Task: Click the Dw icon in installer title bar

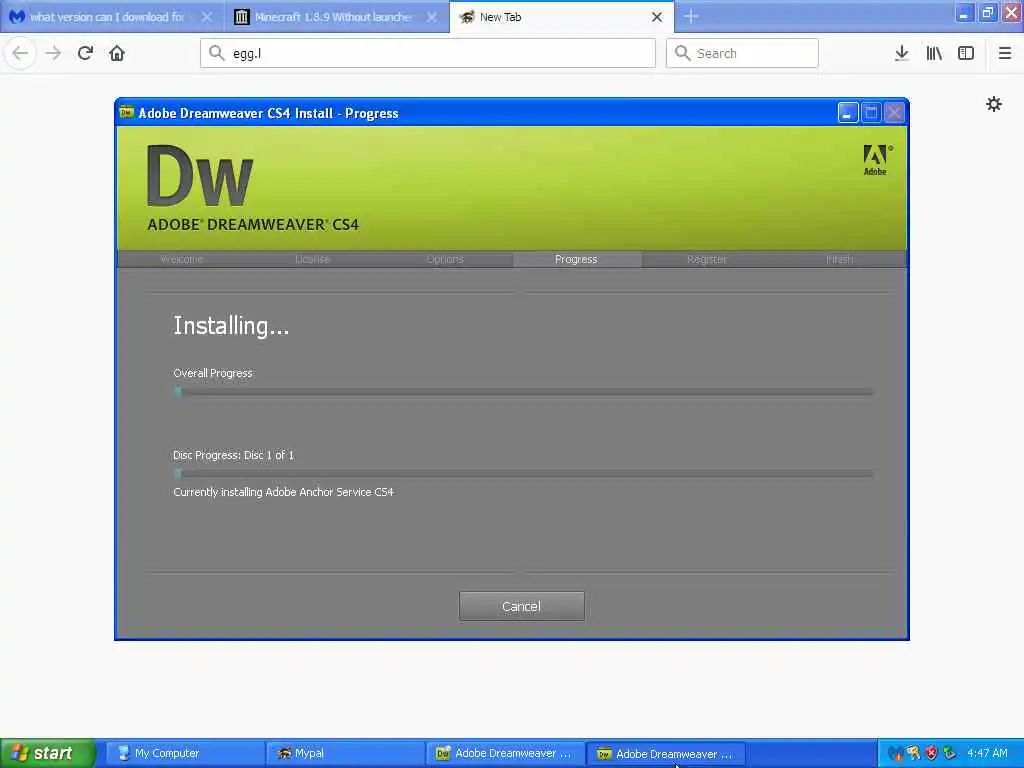Action: [127, 112]
